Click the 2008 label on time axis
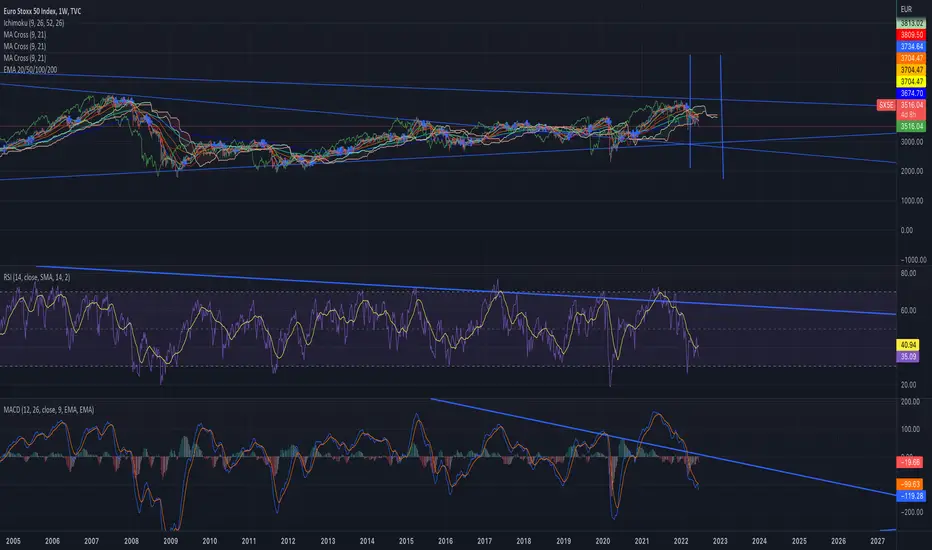Image resolution: width=932 pixels, height=550 pixels. point(131,541)
